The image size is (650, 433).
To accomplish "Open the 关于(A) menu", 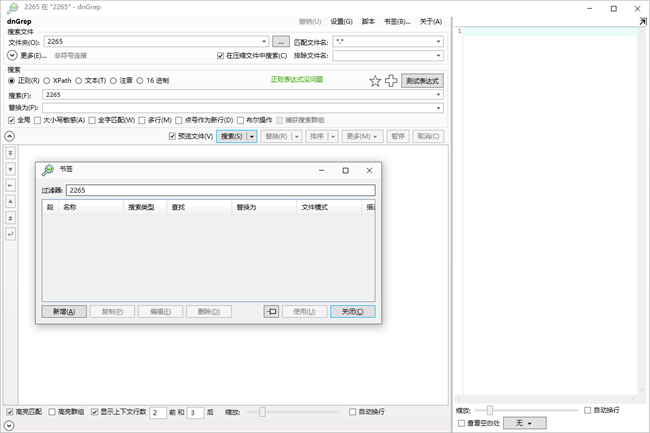I will click(430, 20).
